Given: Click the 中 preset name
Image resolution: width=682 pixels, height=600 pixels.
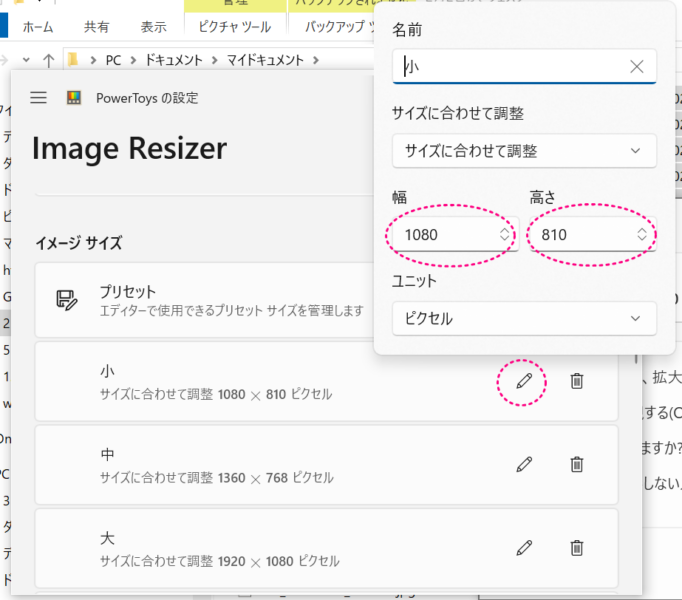Looking at the screenshot, I should [107, 455].
